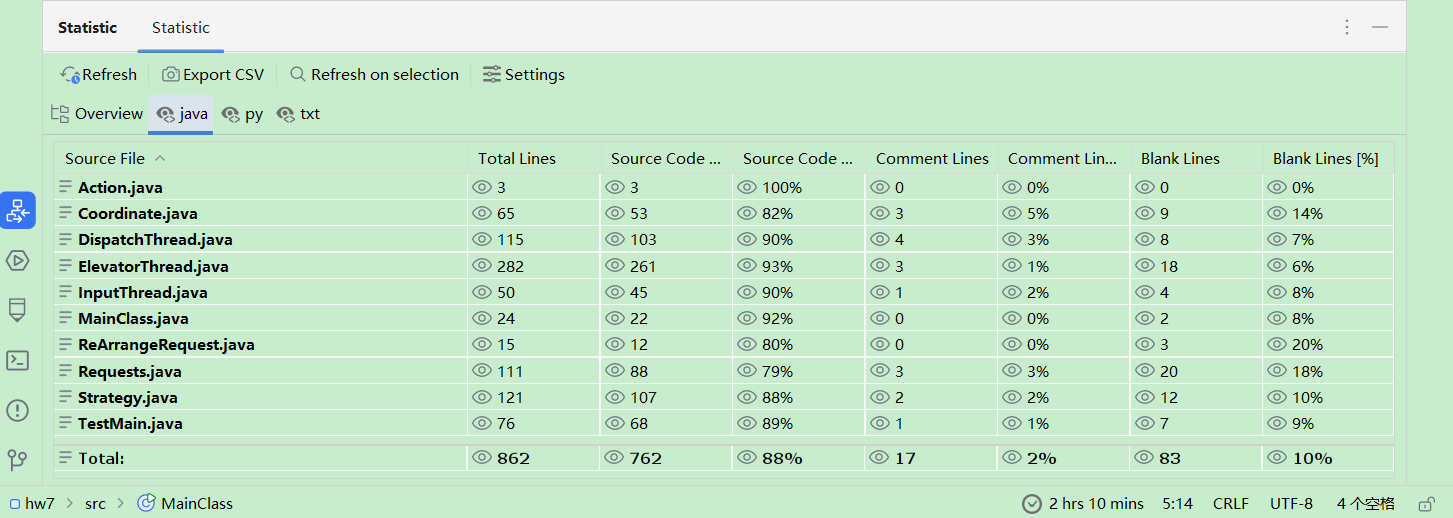The height and width of the screenshot is (518, 1453).
Task: Click the time tracking clock icon
Action: pyautogui.click(x=1032, y=503)
